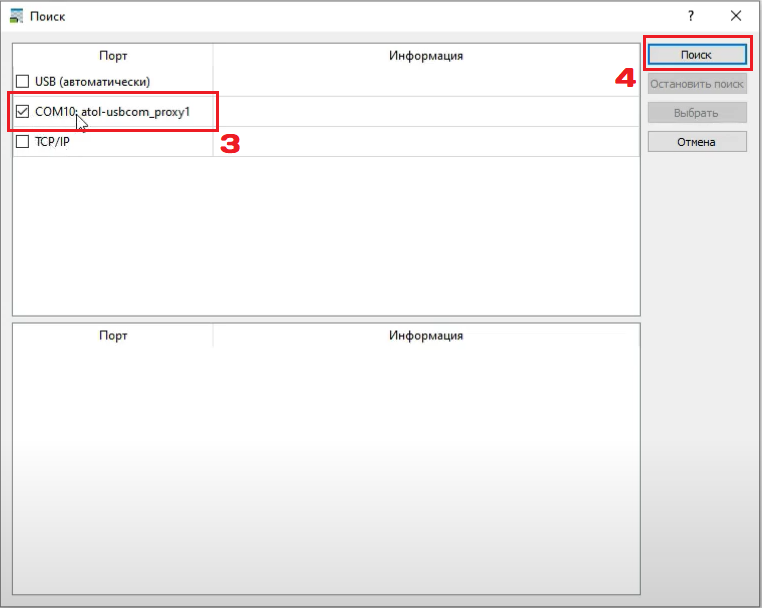Click the app icon in the title bar

(16, 17)
